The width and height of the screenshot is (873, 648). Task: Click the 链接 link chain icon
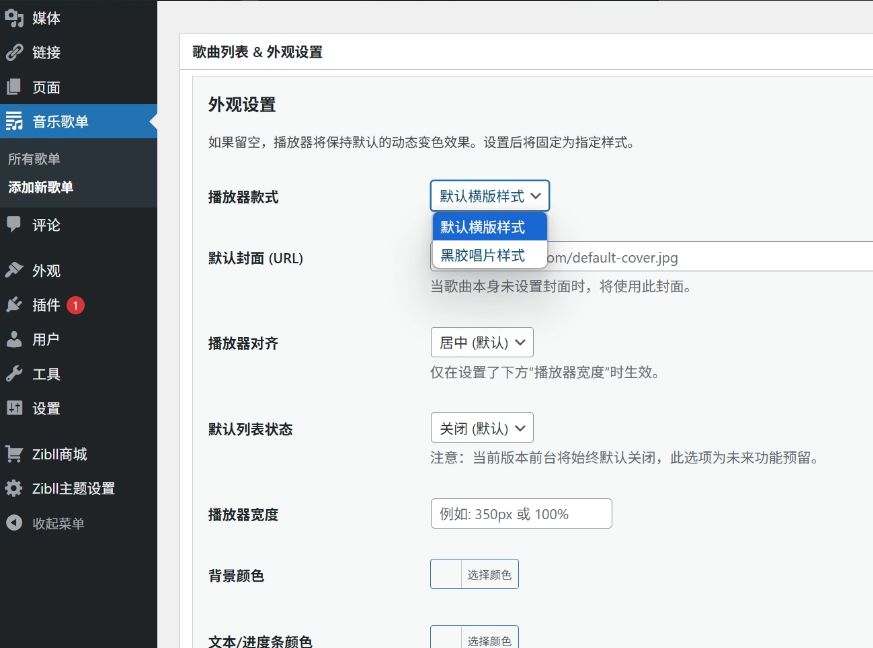14,52
